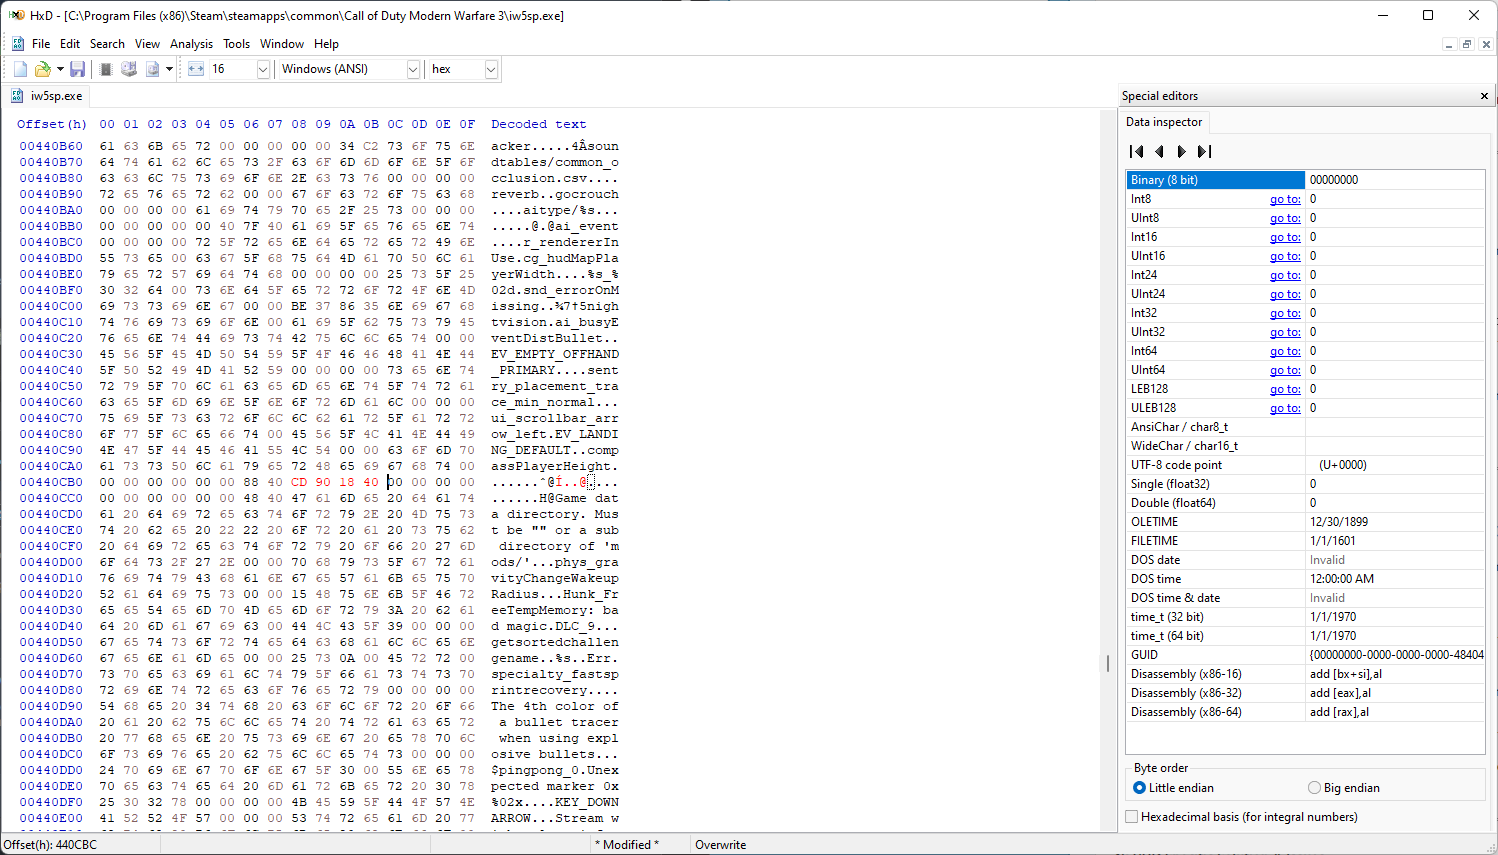Click the Open file folder icon

[42, 69]
